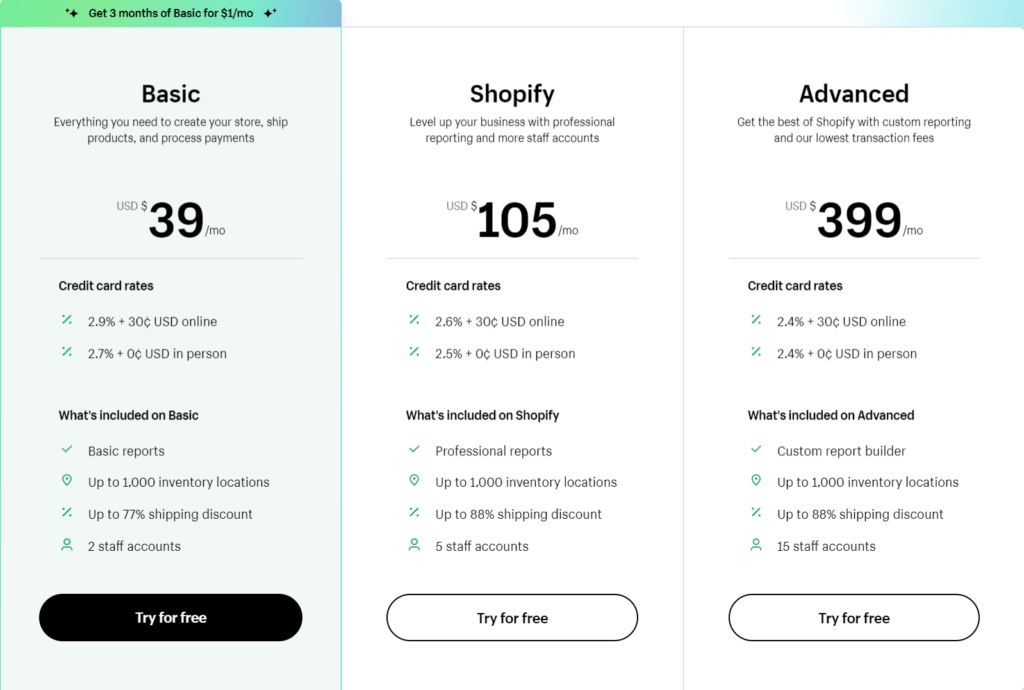Click the percent icon beside 2.9% online rate

(67, 320)
